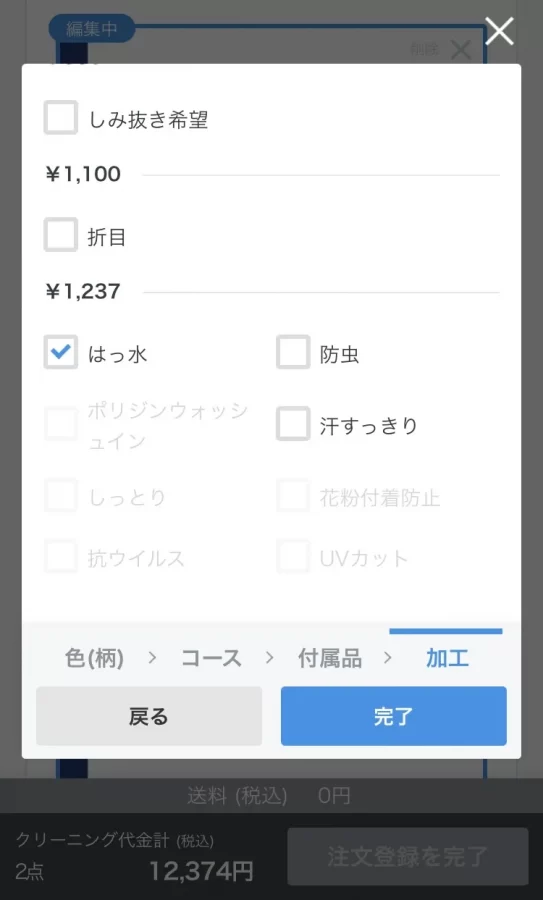This screenshot has width=543, height=900.
Task: Select the 汗すっきり checkbox
Action: tap(293, 424)
